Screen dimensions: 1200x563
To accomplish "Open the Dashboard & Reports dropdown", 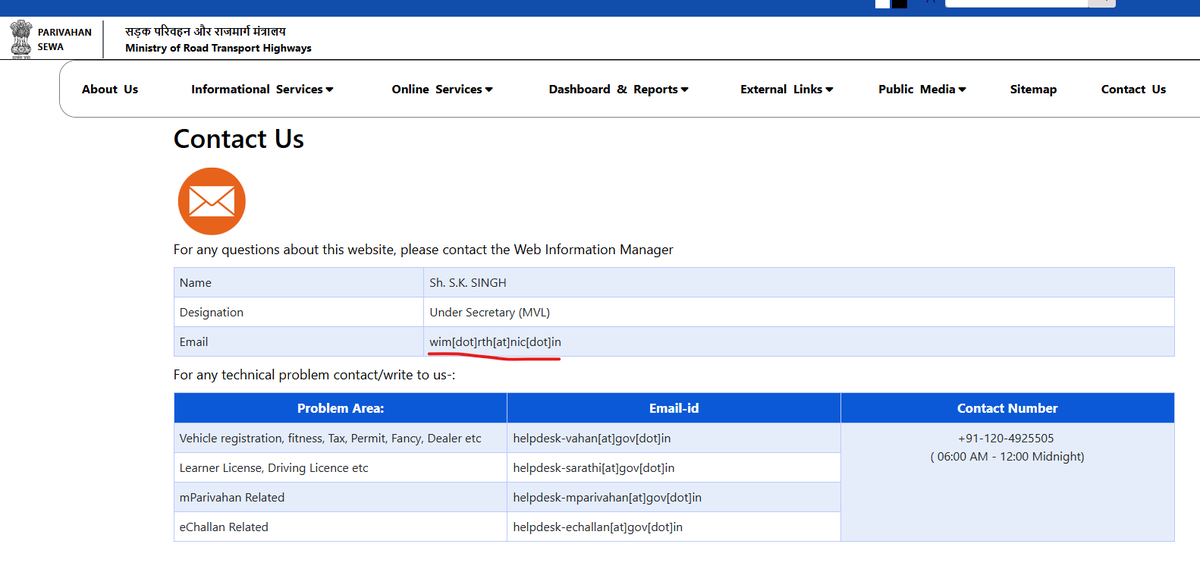I will point(618,89).
